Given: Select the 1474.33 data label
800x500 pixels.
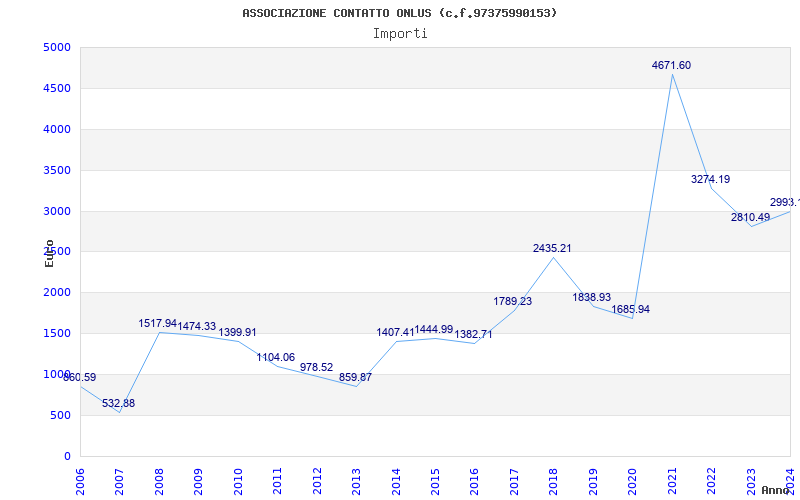Looking at the screenshot, I should tap(197, 327).
